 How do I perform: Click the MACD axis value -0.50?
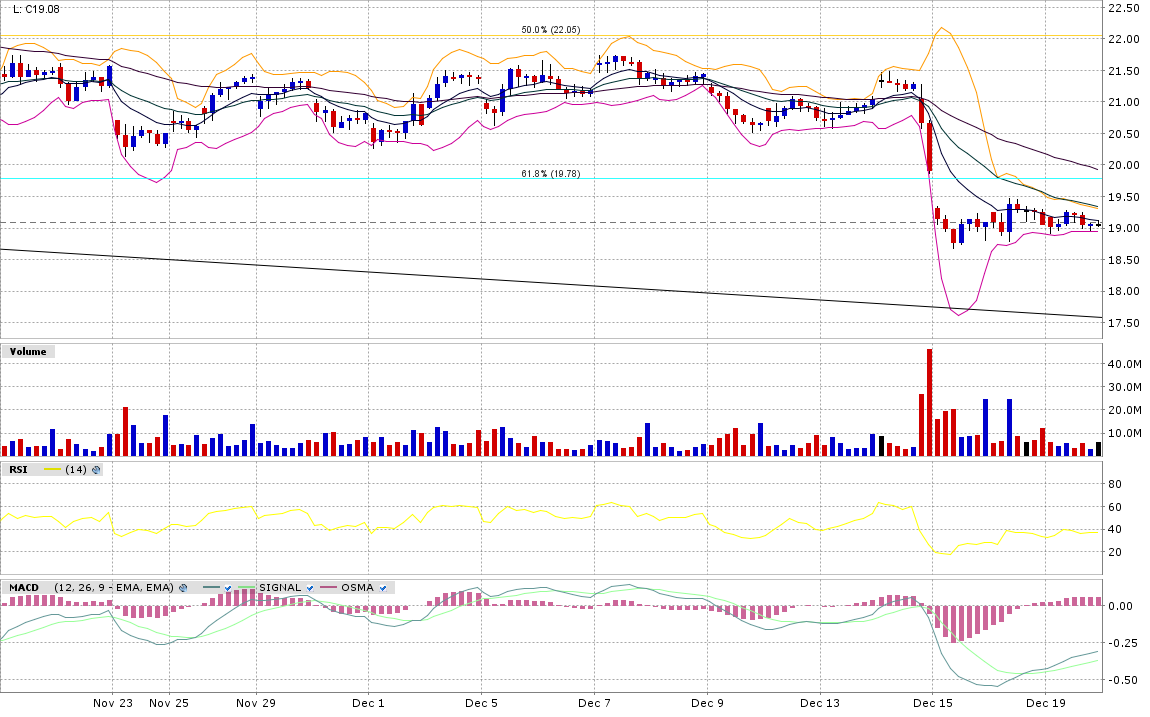[1122, 680]
